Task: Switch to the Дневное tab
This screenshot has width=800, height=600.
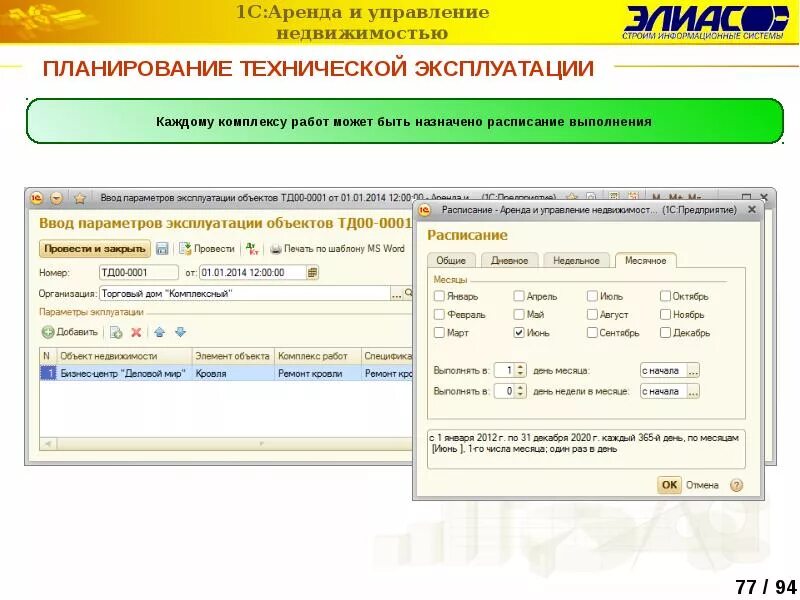Action: [x=509, y=260]
